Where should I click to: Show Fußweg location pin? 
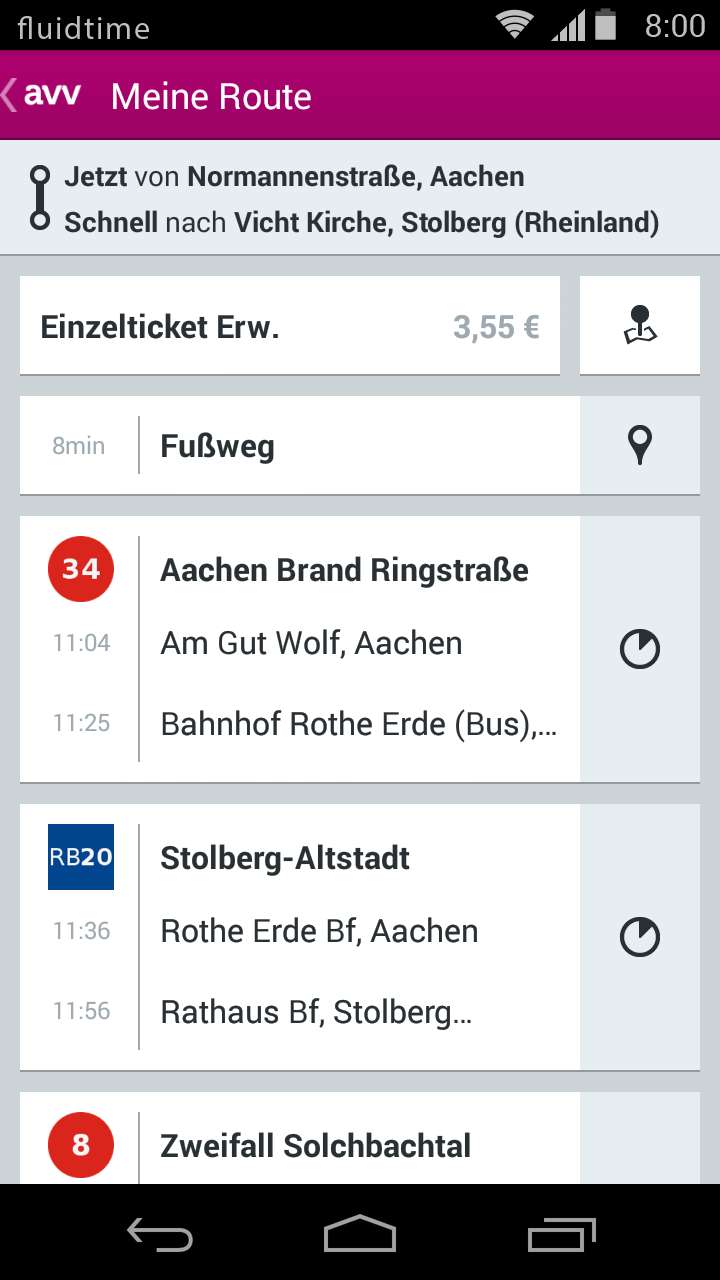pos(640,445)
